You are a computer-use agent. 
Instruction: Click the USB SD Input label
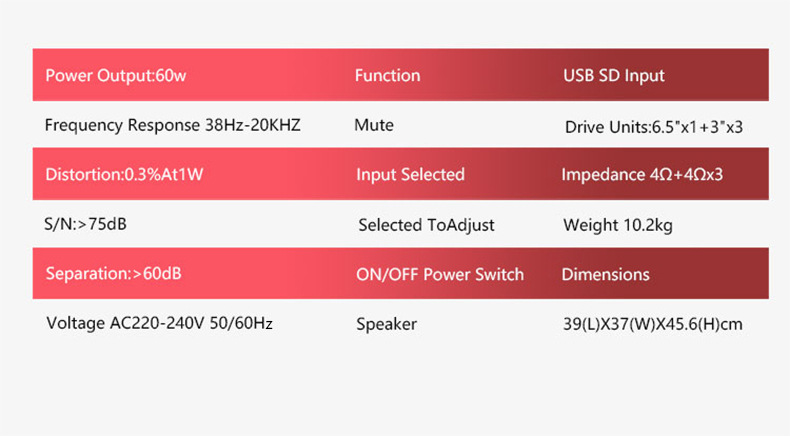tap(613, 76)
